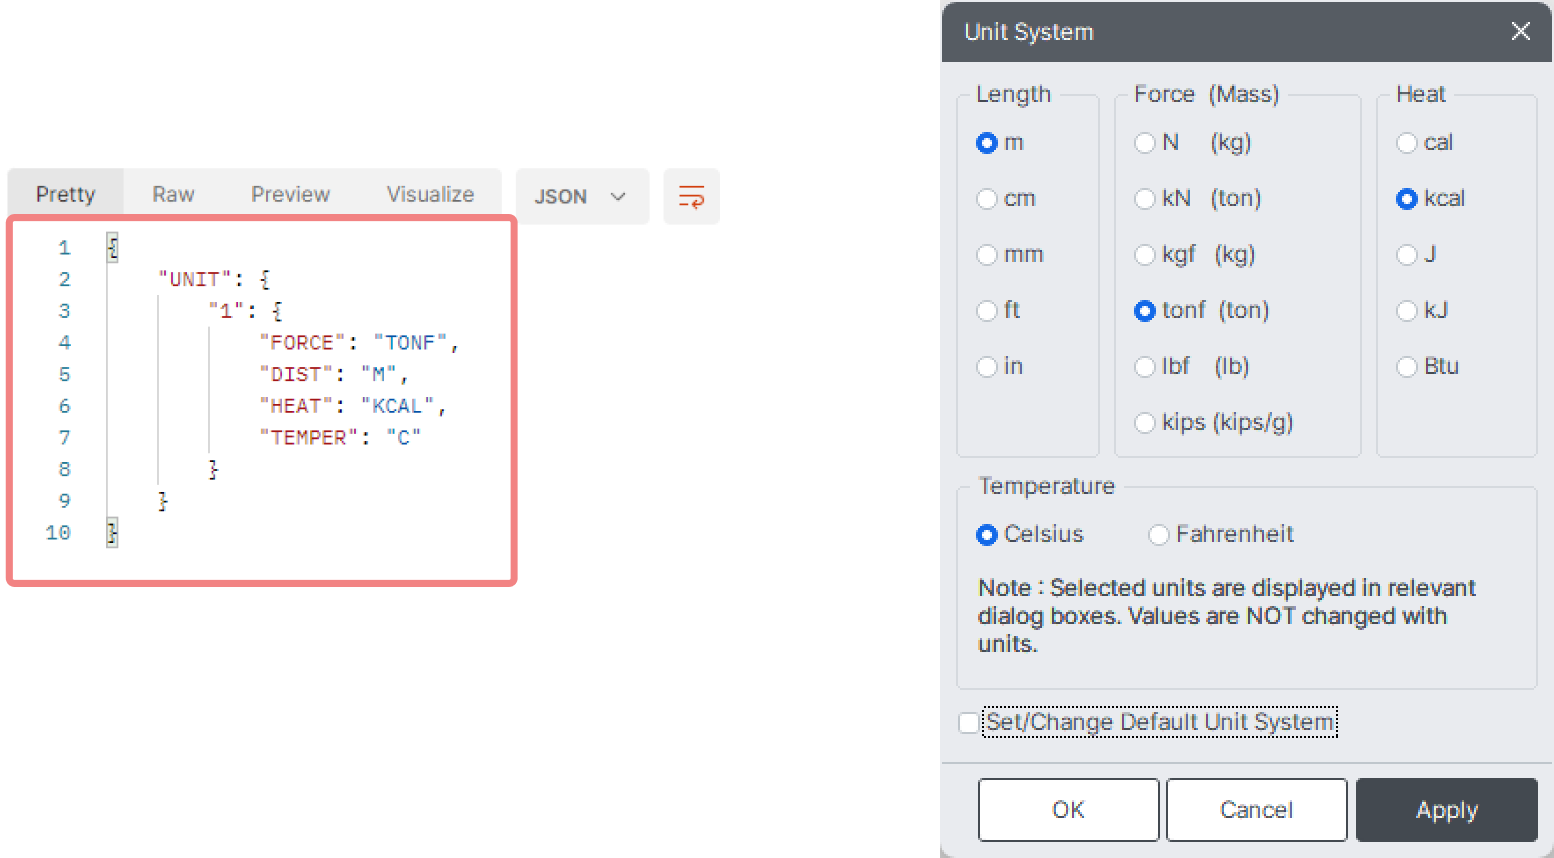Click the "M" distance value
Viewport: 1554px width, 858px height.
(x=378, y=375)
